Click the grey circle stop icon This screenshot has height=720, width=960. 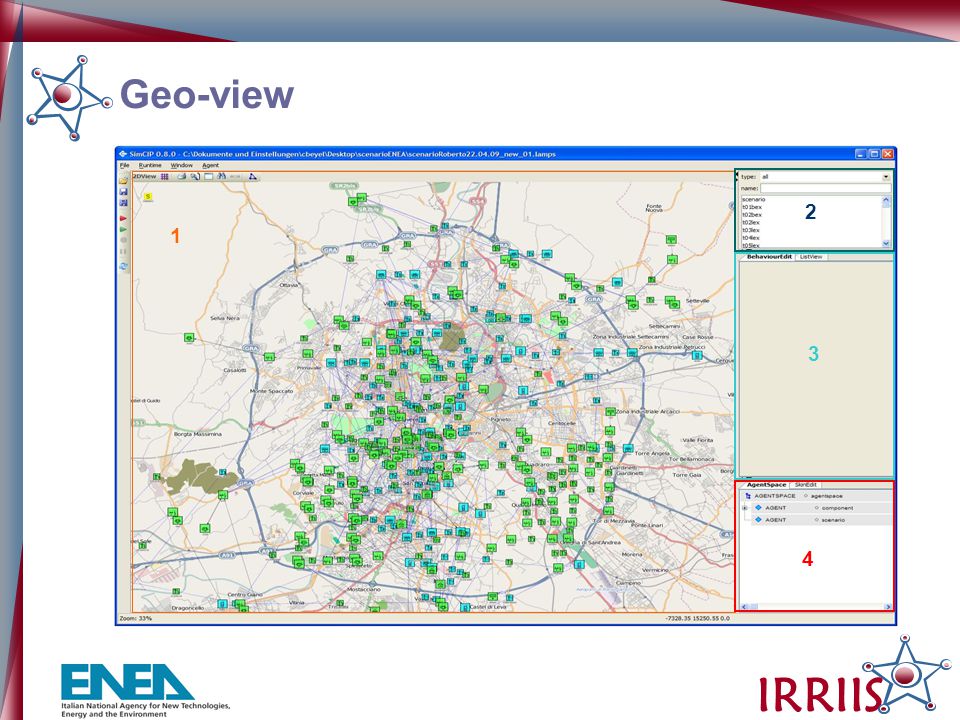coord(124,241)
